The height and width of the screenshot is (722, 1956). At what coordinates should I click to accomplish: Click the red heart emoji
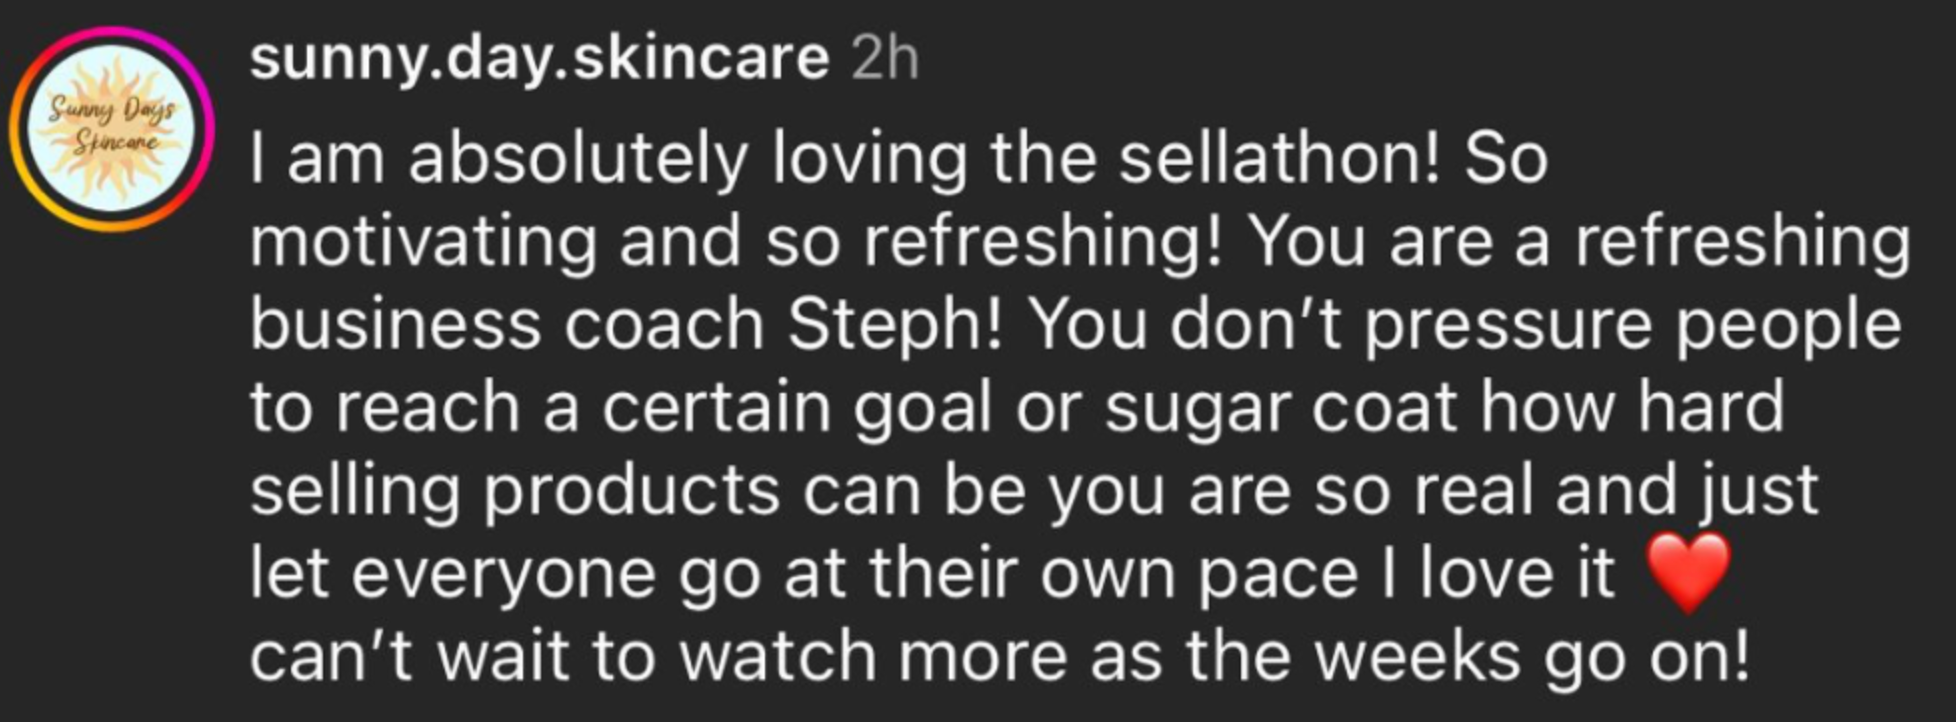(x=1687, y=572)
